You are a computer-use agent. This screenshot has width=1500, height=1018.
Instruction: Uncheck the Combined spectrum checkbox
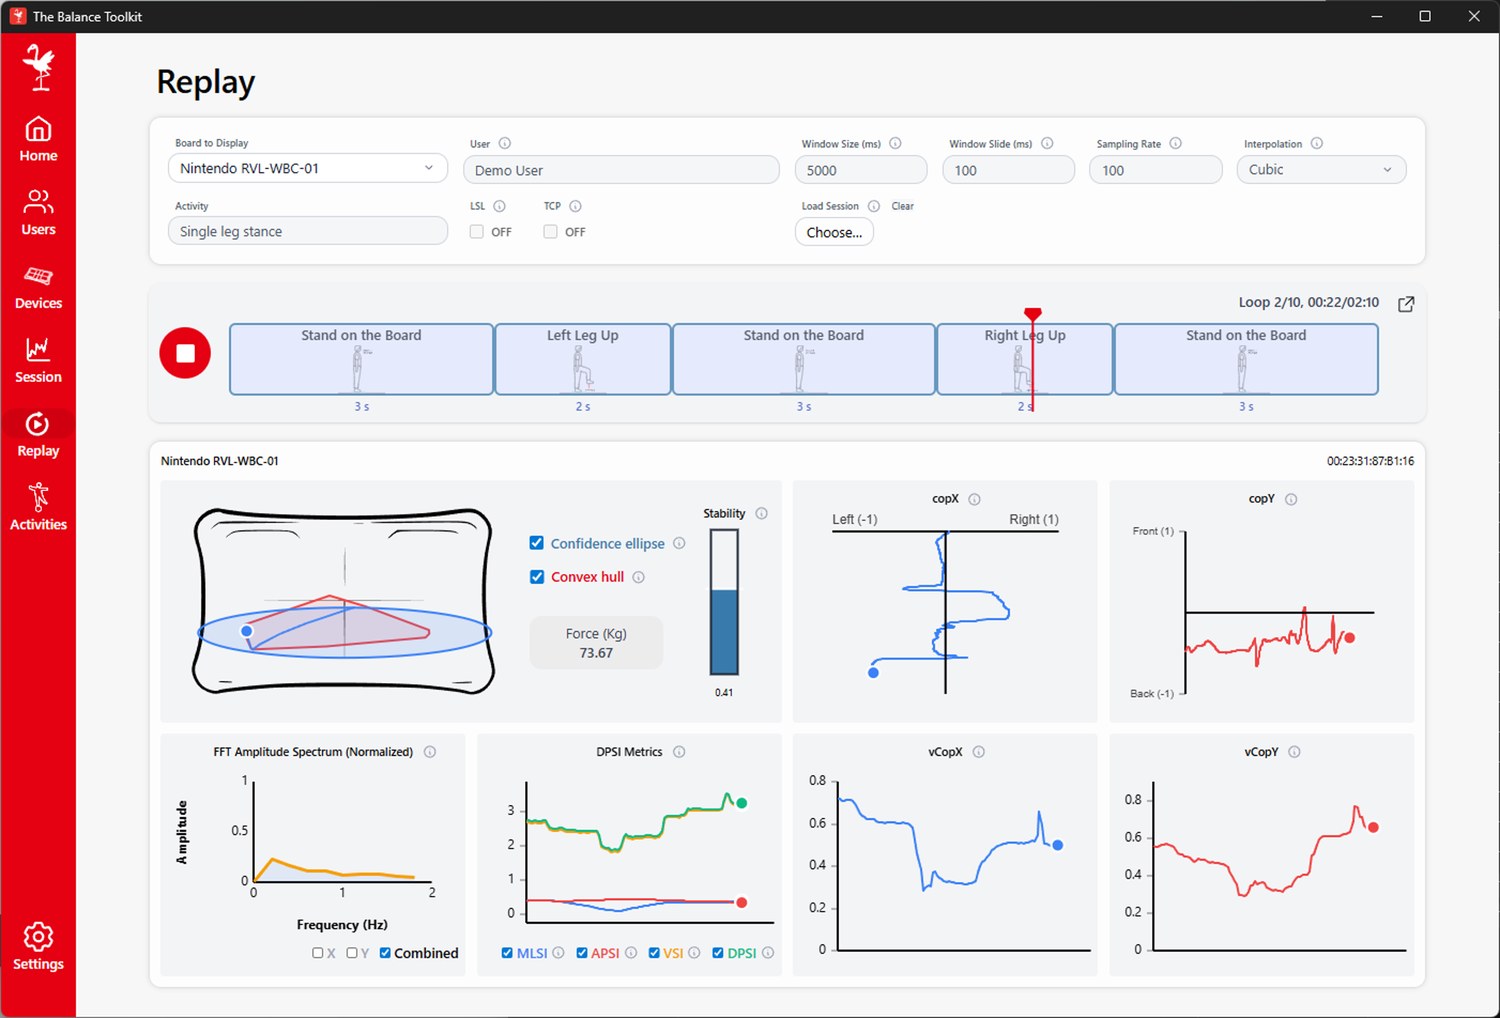tap(385, 953)
